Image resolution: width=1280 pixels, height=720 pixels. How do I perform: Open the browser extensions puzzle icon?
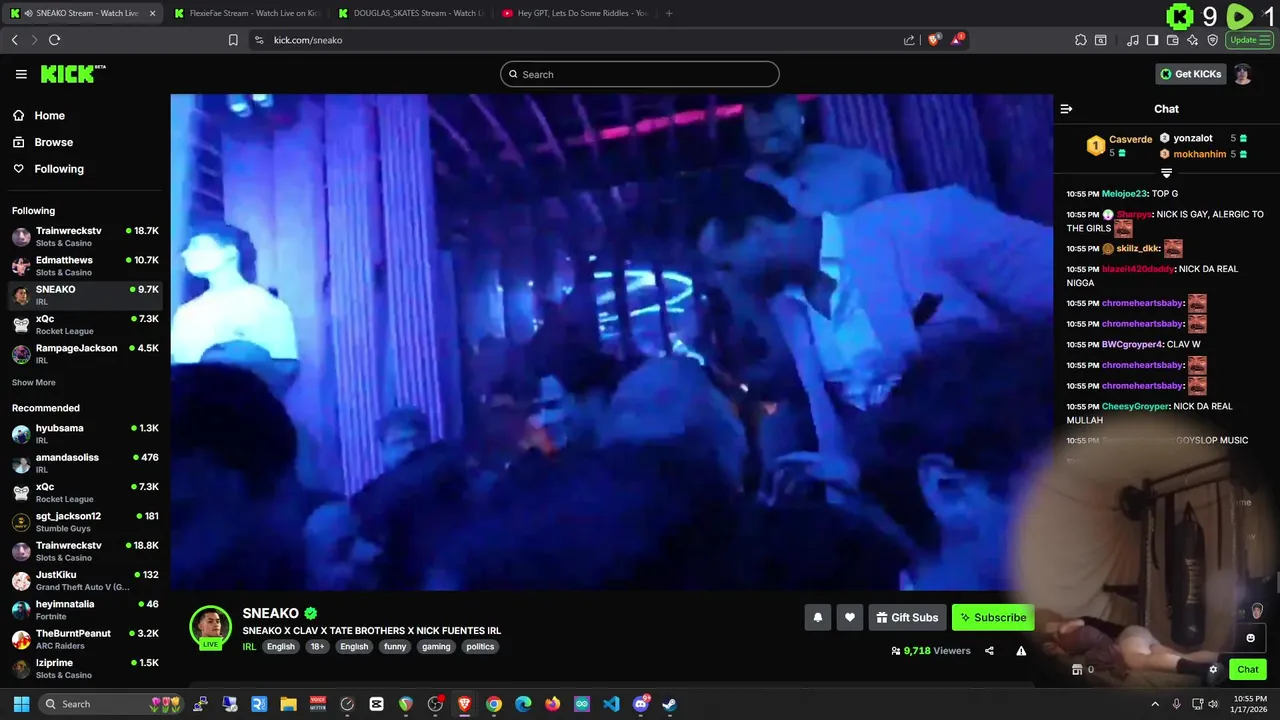pos(1081,40)
